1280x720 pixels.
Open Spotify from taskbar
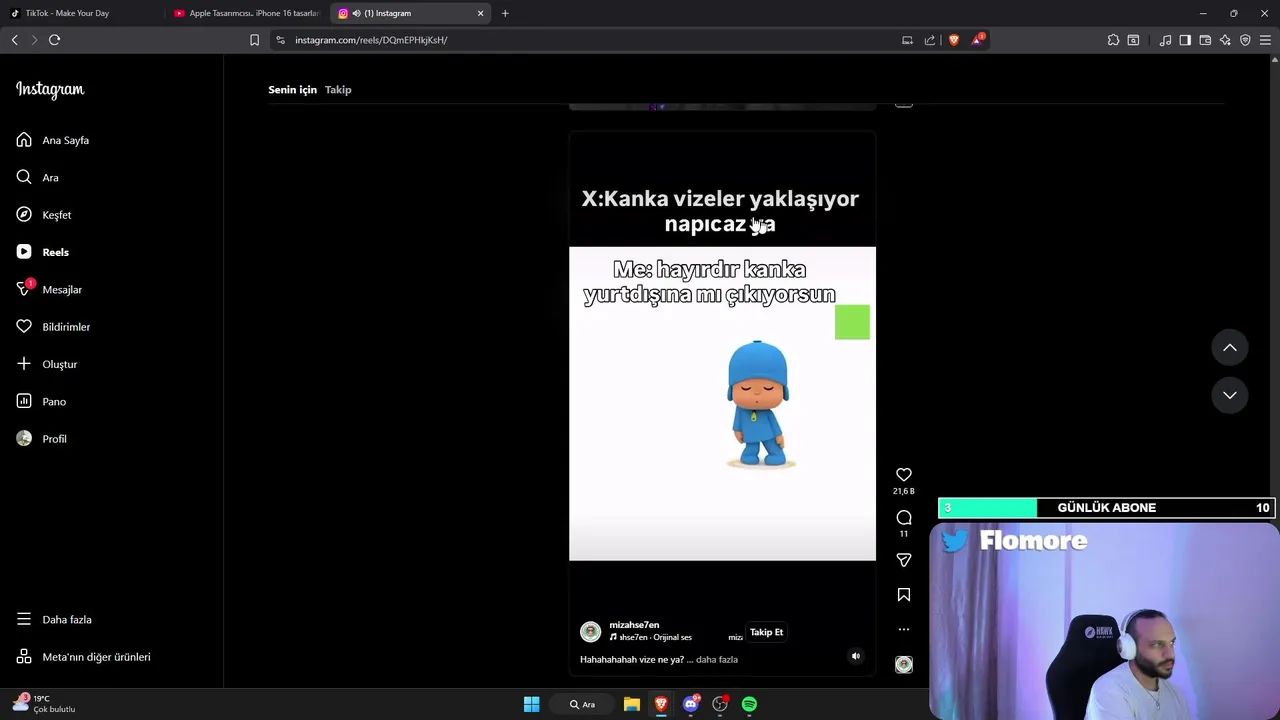(749, 704)
